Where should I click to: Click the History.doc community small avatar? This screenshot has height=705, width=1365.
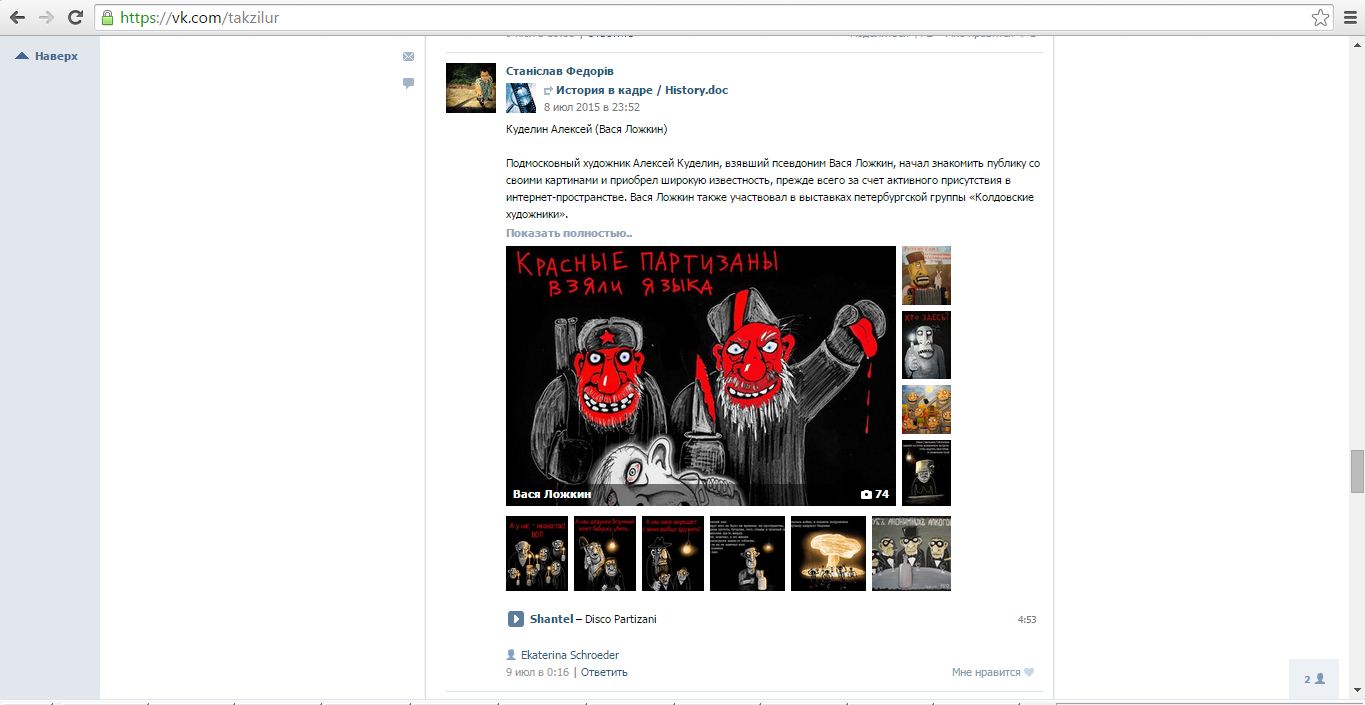520,98
